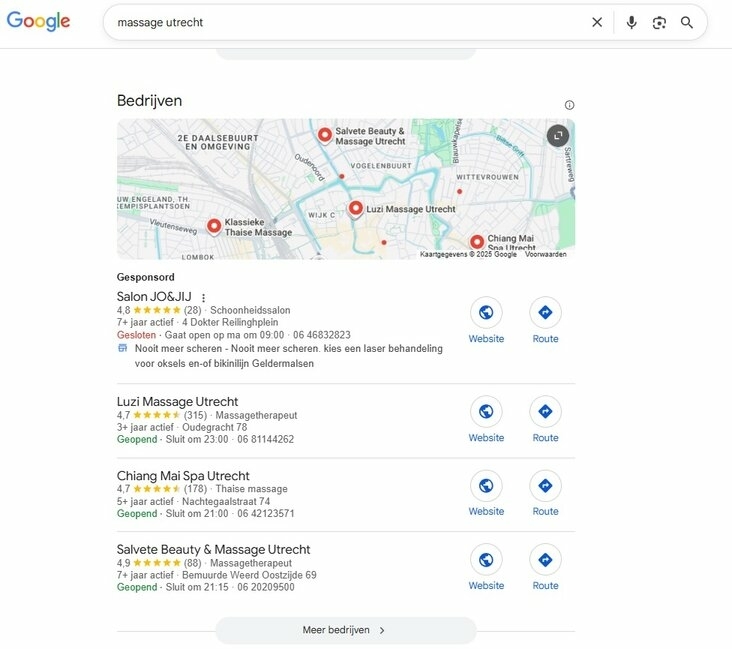Click Salvete's (88) review count
The image size is (732, 649).
point(192,563)
